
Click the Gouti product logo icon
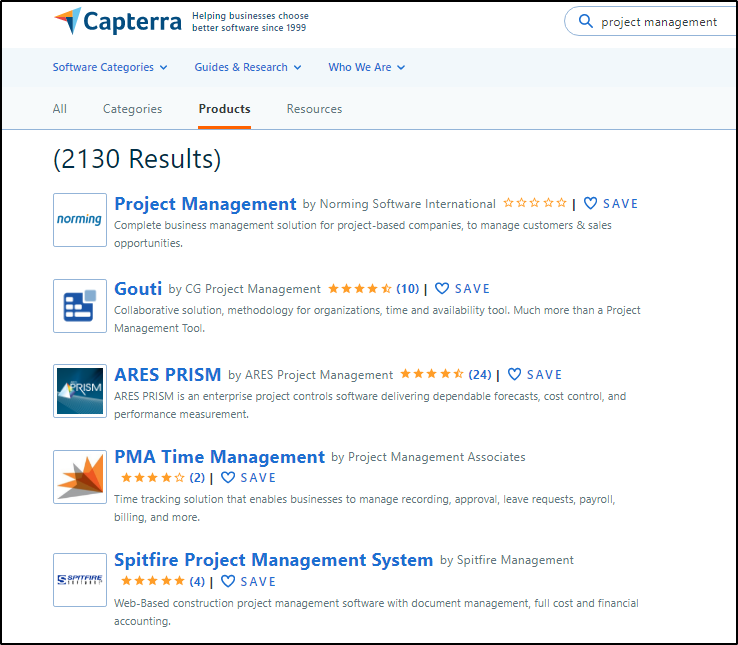point(80,305)
